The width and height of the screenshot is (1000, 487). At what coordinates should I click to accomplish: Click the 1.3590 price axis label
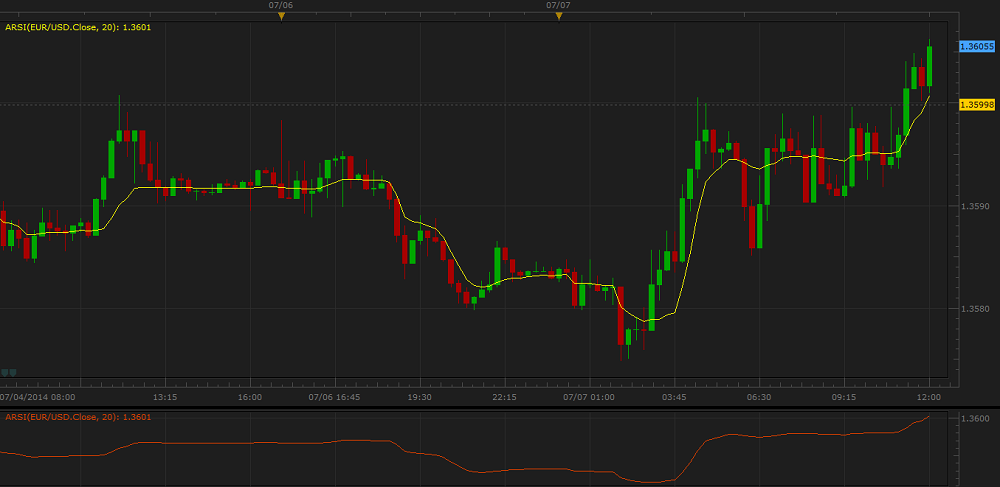(x=975, y=207)
